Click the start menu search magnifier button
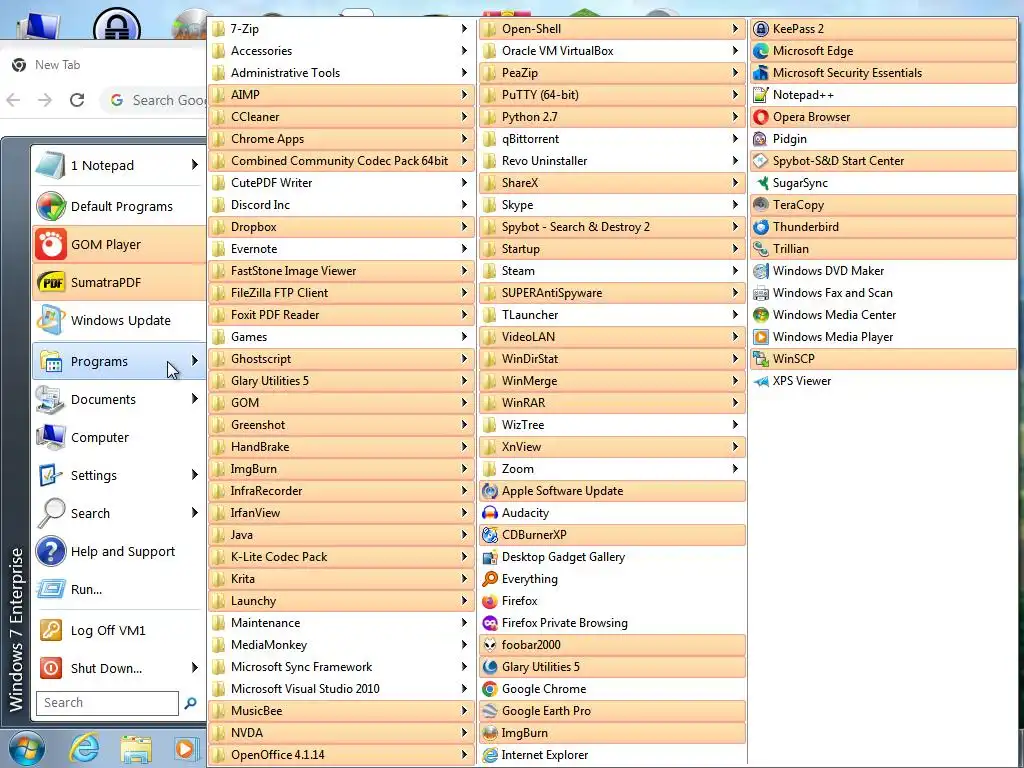The image size is (1024, 768). [190, 703]
